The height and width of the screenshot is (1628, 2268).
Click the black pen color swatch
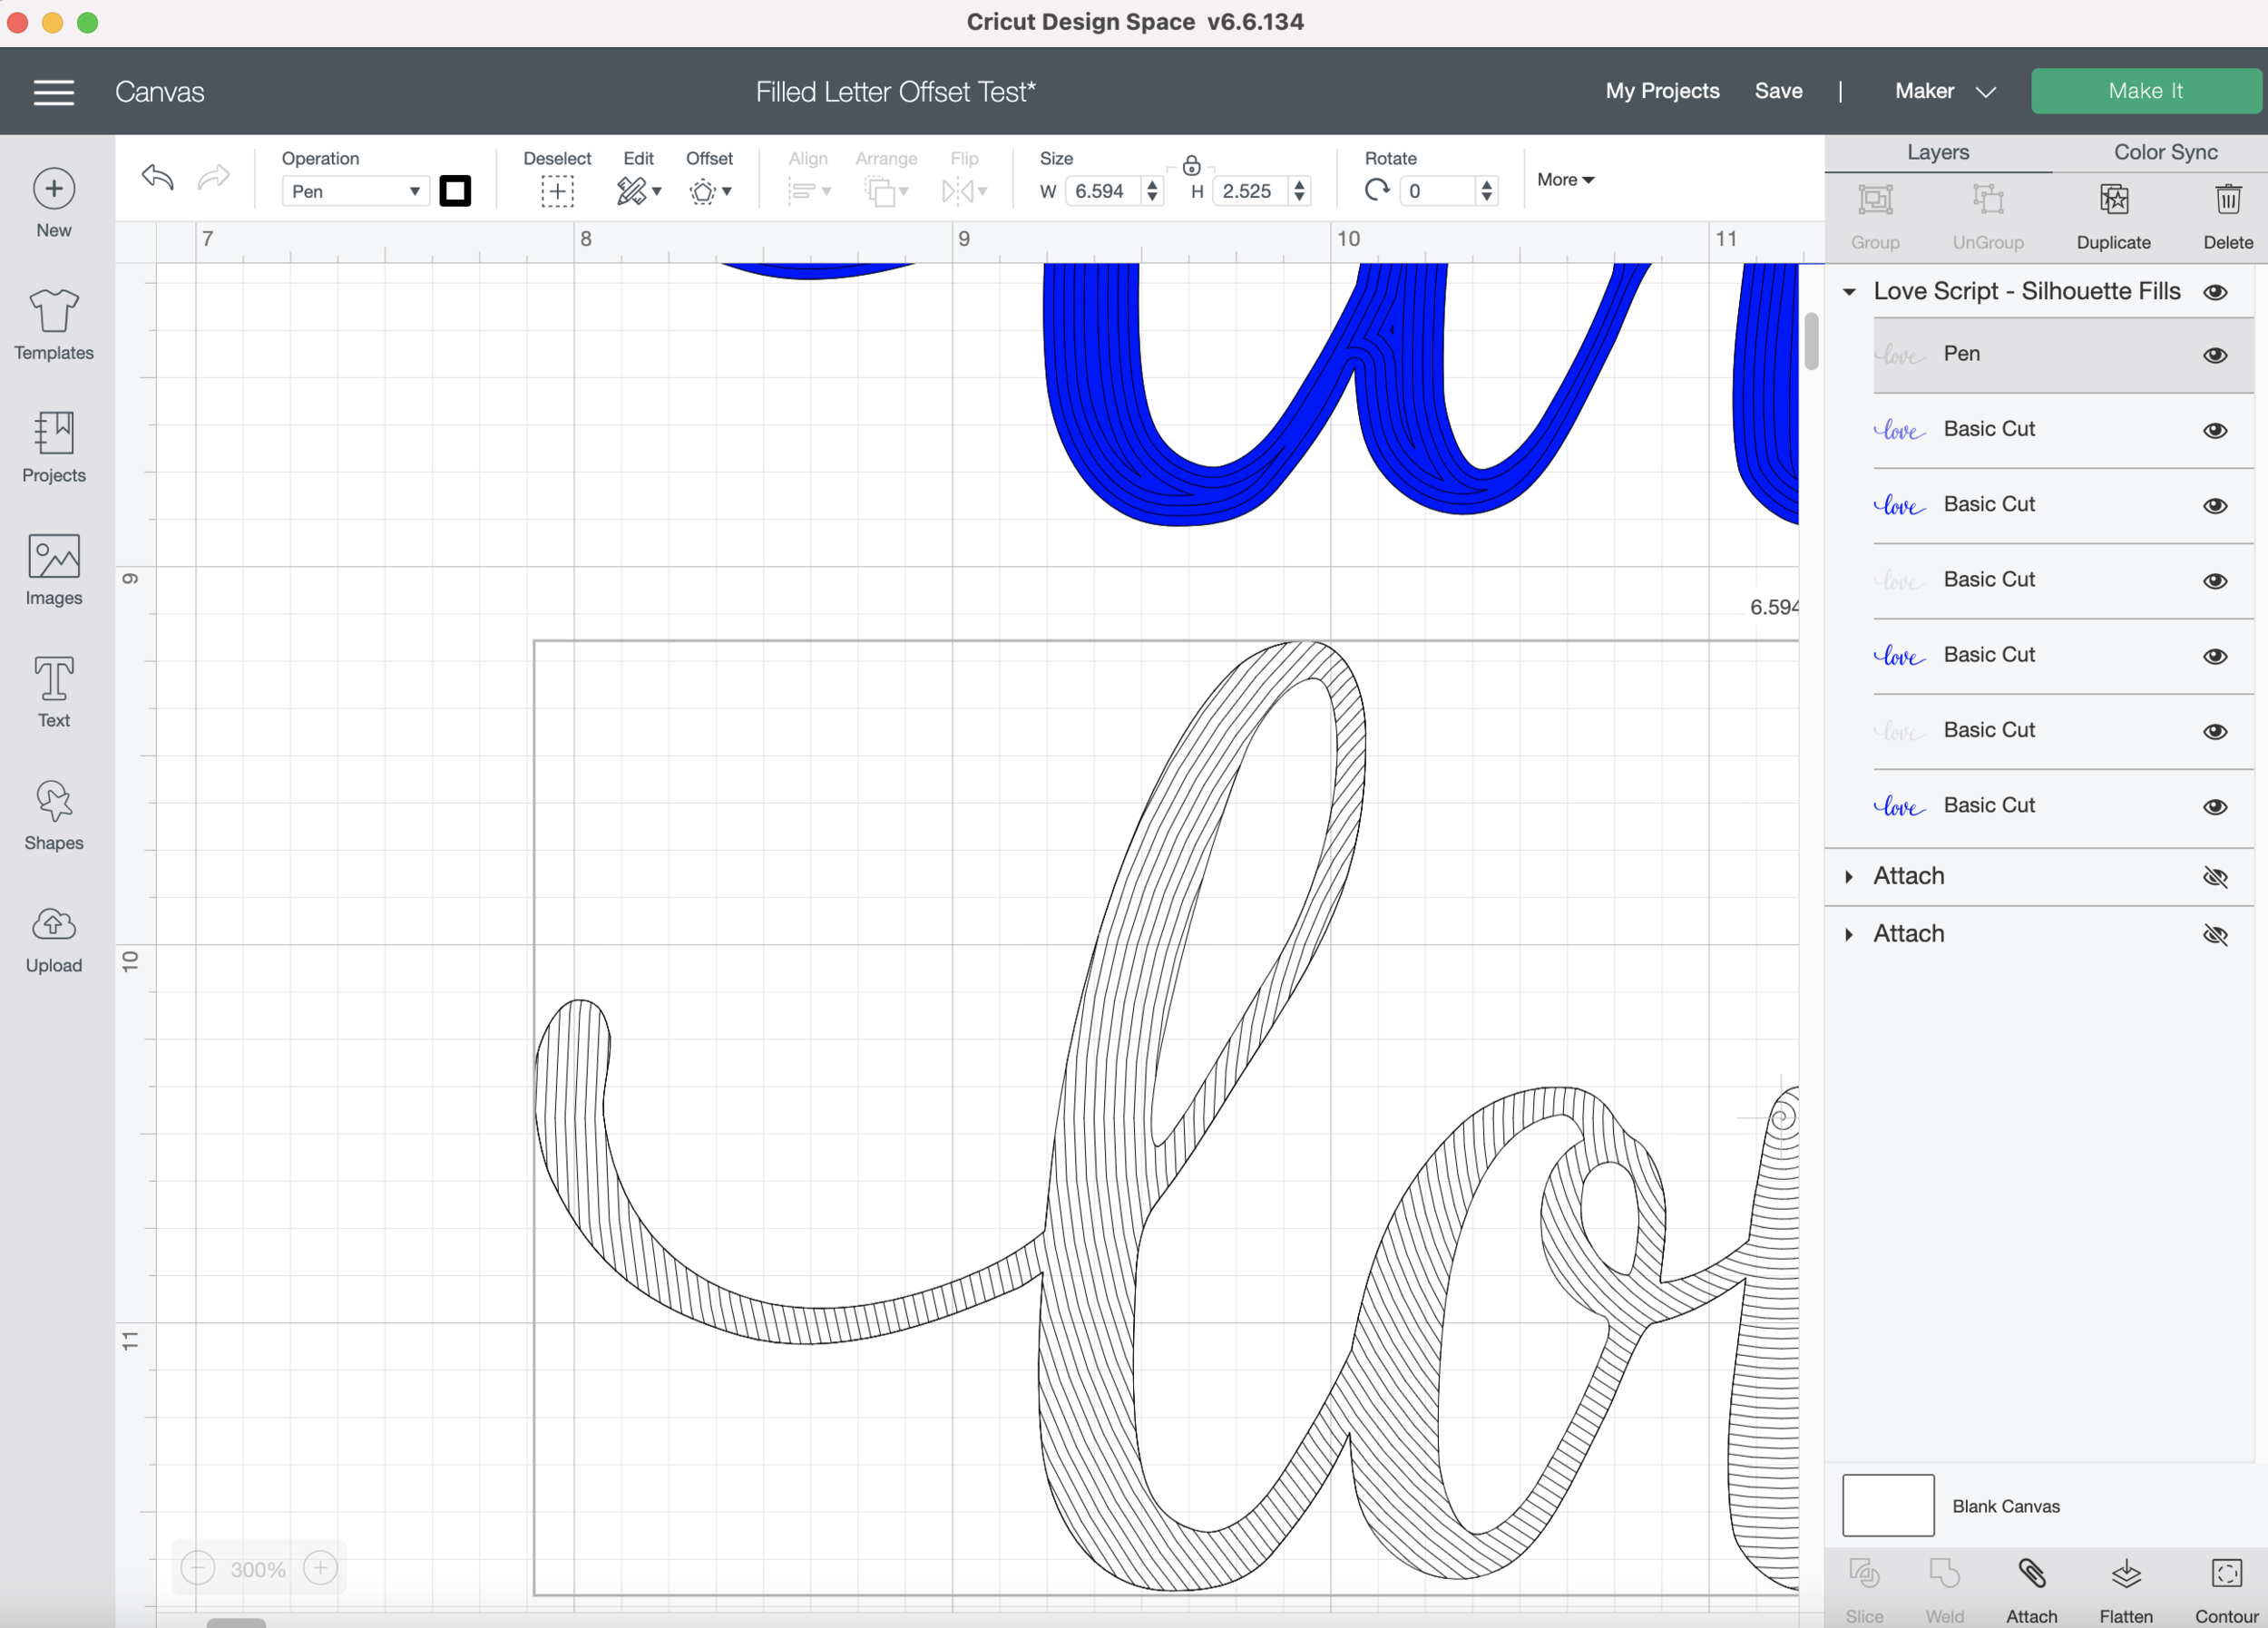point(455,191)
